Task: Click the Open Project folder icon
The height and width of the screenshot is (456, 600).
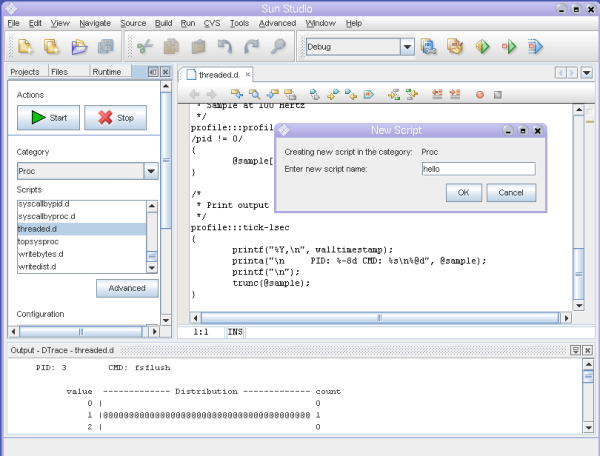Action: (79, 47)
